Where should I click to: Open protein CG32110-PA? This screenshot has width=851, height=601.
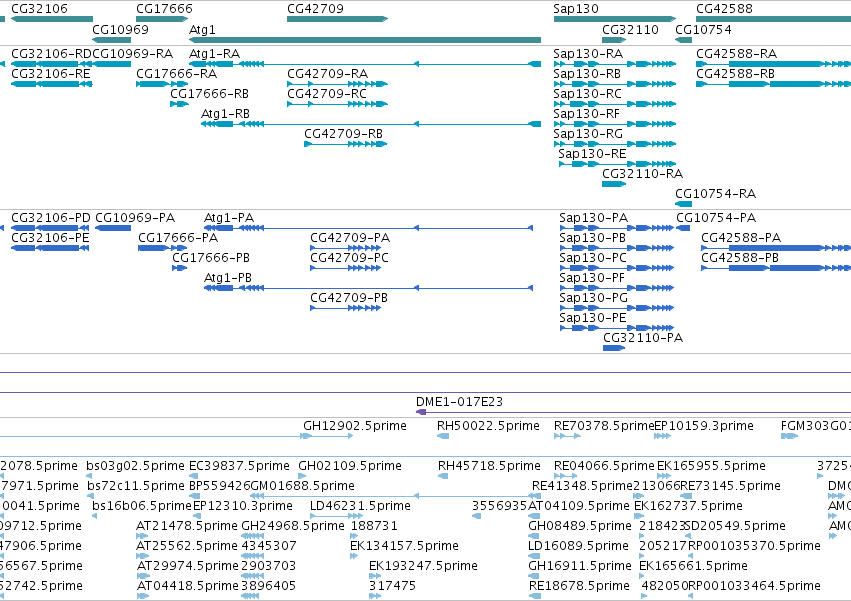click(x=643, y=338)
